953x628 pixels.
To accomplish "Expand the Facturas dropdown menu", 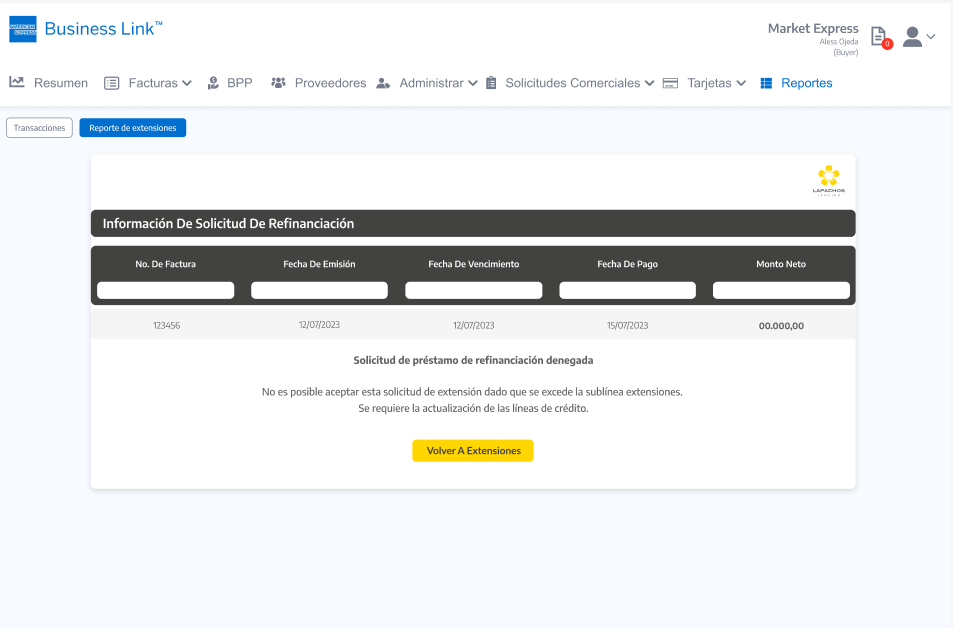I will click(186, 83).
